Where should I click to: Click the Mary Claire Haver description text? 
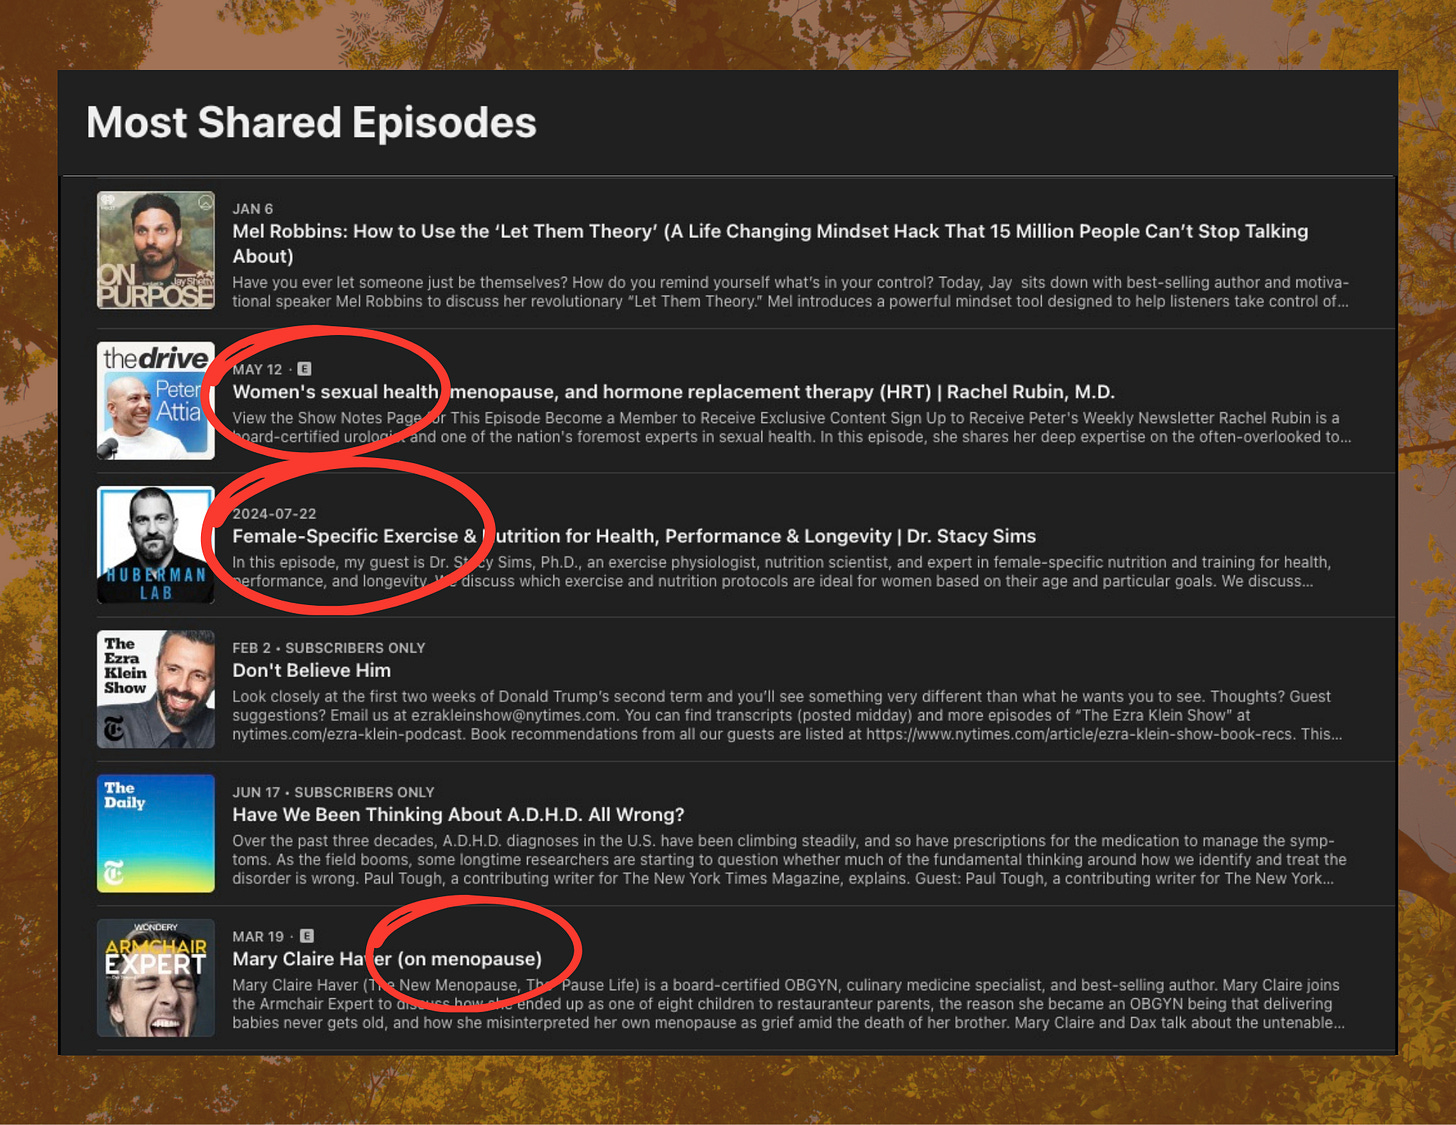[x=788, y=1003]
